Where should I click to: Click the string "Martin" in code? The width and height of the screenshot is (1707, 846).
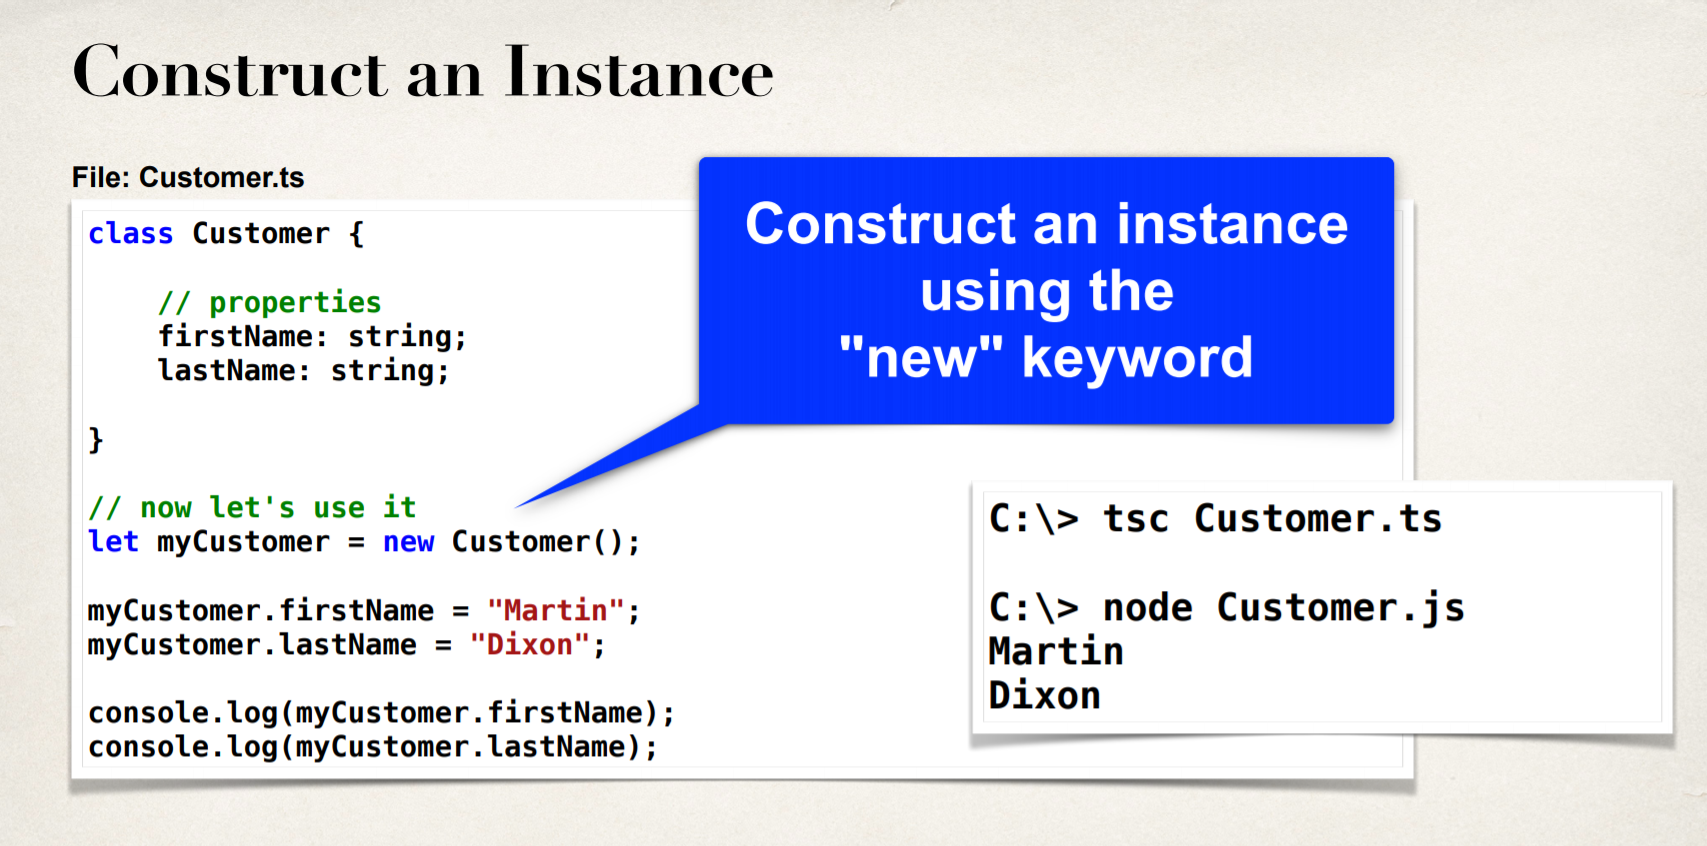[x=556, y=610]
